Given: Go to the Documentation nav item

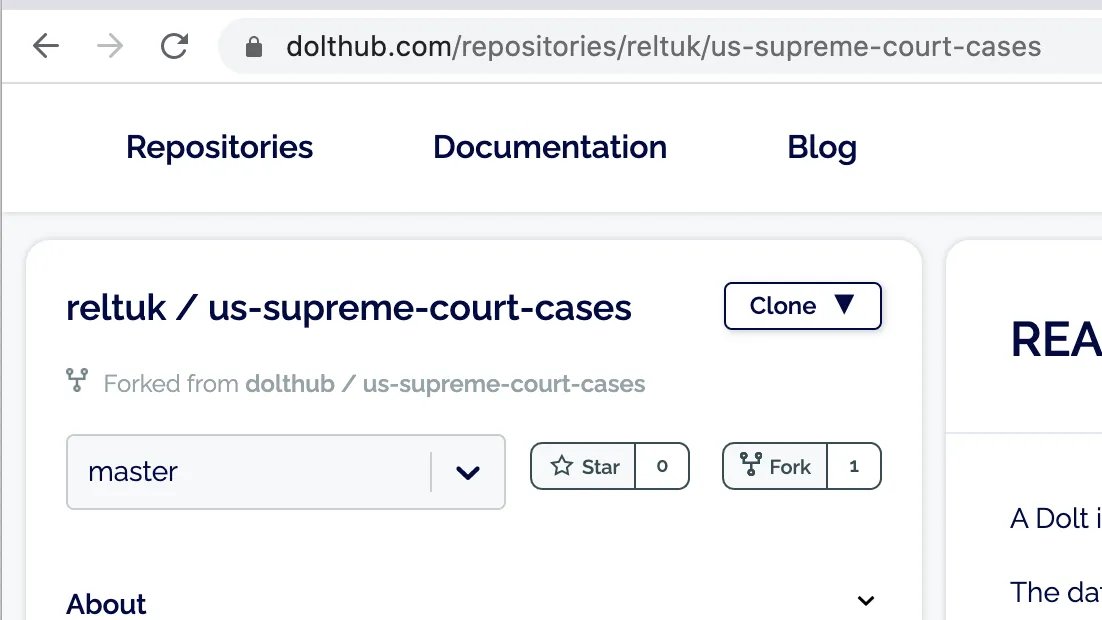Looking at the screenshot, I should [550, 147].
